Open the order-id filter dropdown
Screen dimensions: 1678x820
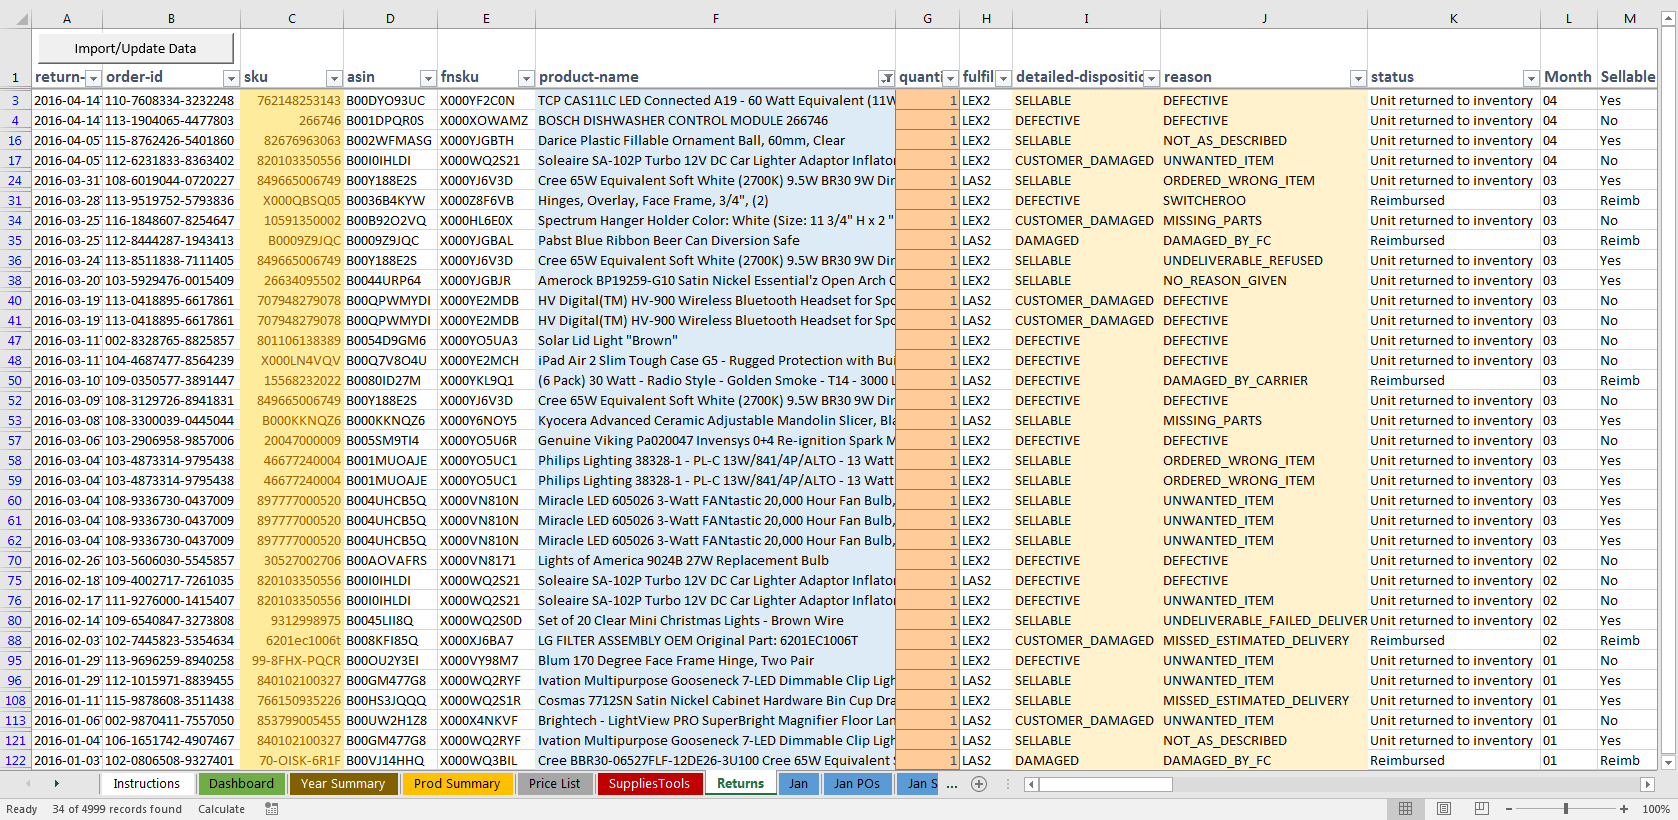tap(230, 78)
